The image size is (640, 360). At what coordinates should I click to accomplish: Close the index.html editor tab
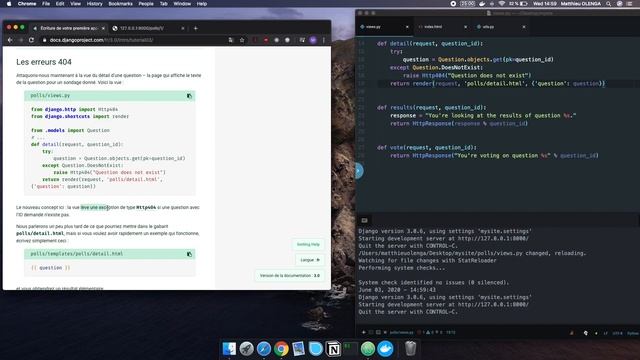point(465,27)
